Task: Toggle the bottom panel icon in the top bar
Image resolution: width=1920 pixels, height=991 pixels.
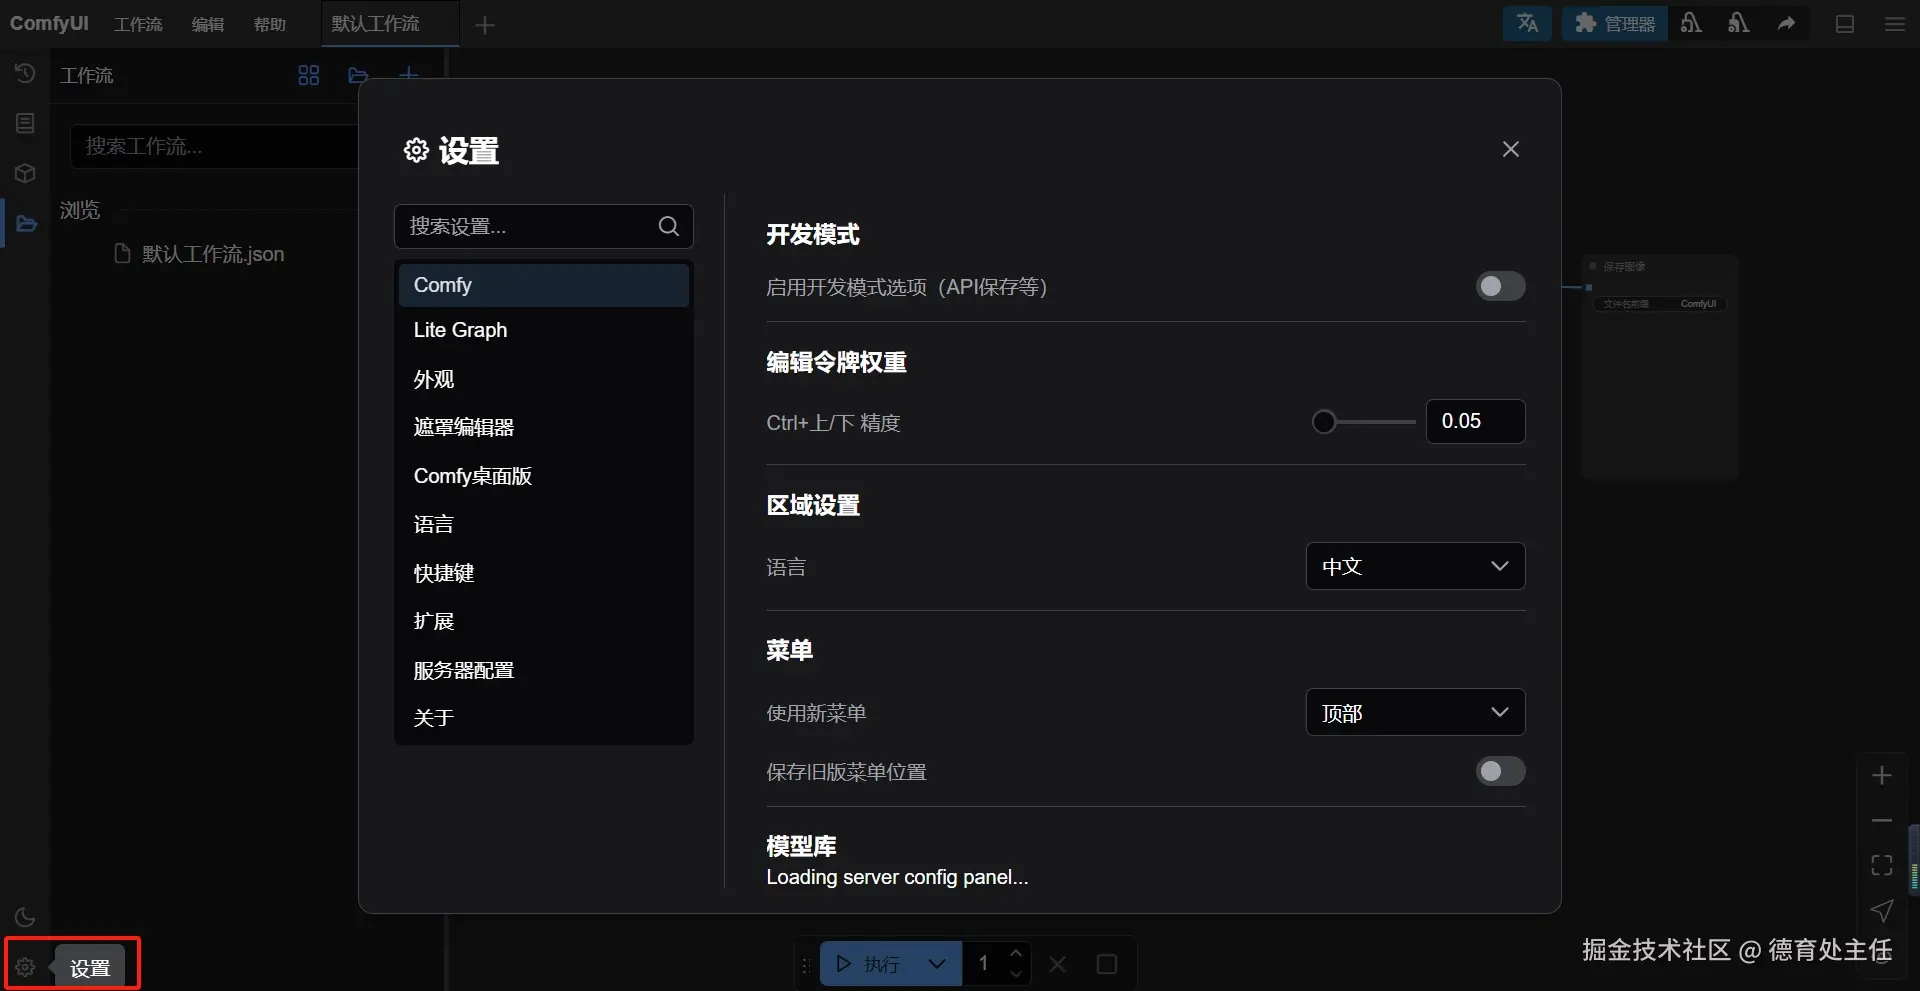Action: pos(1845,24)
